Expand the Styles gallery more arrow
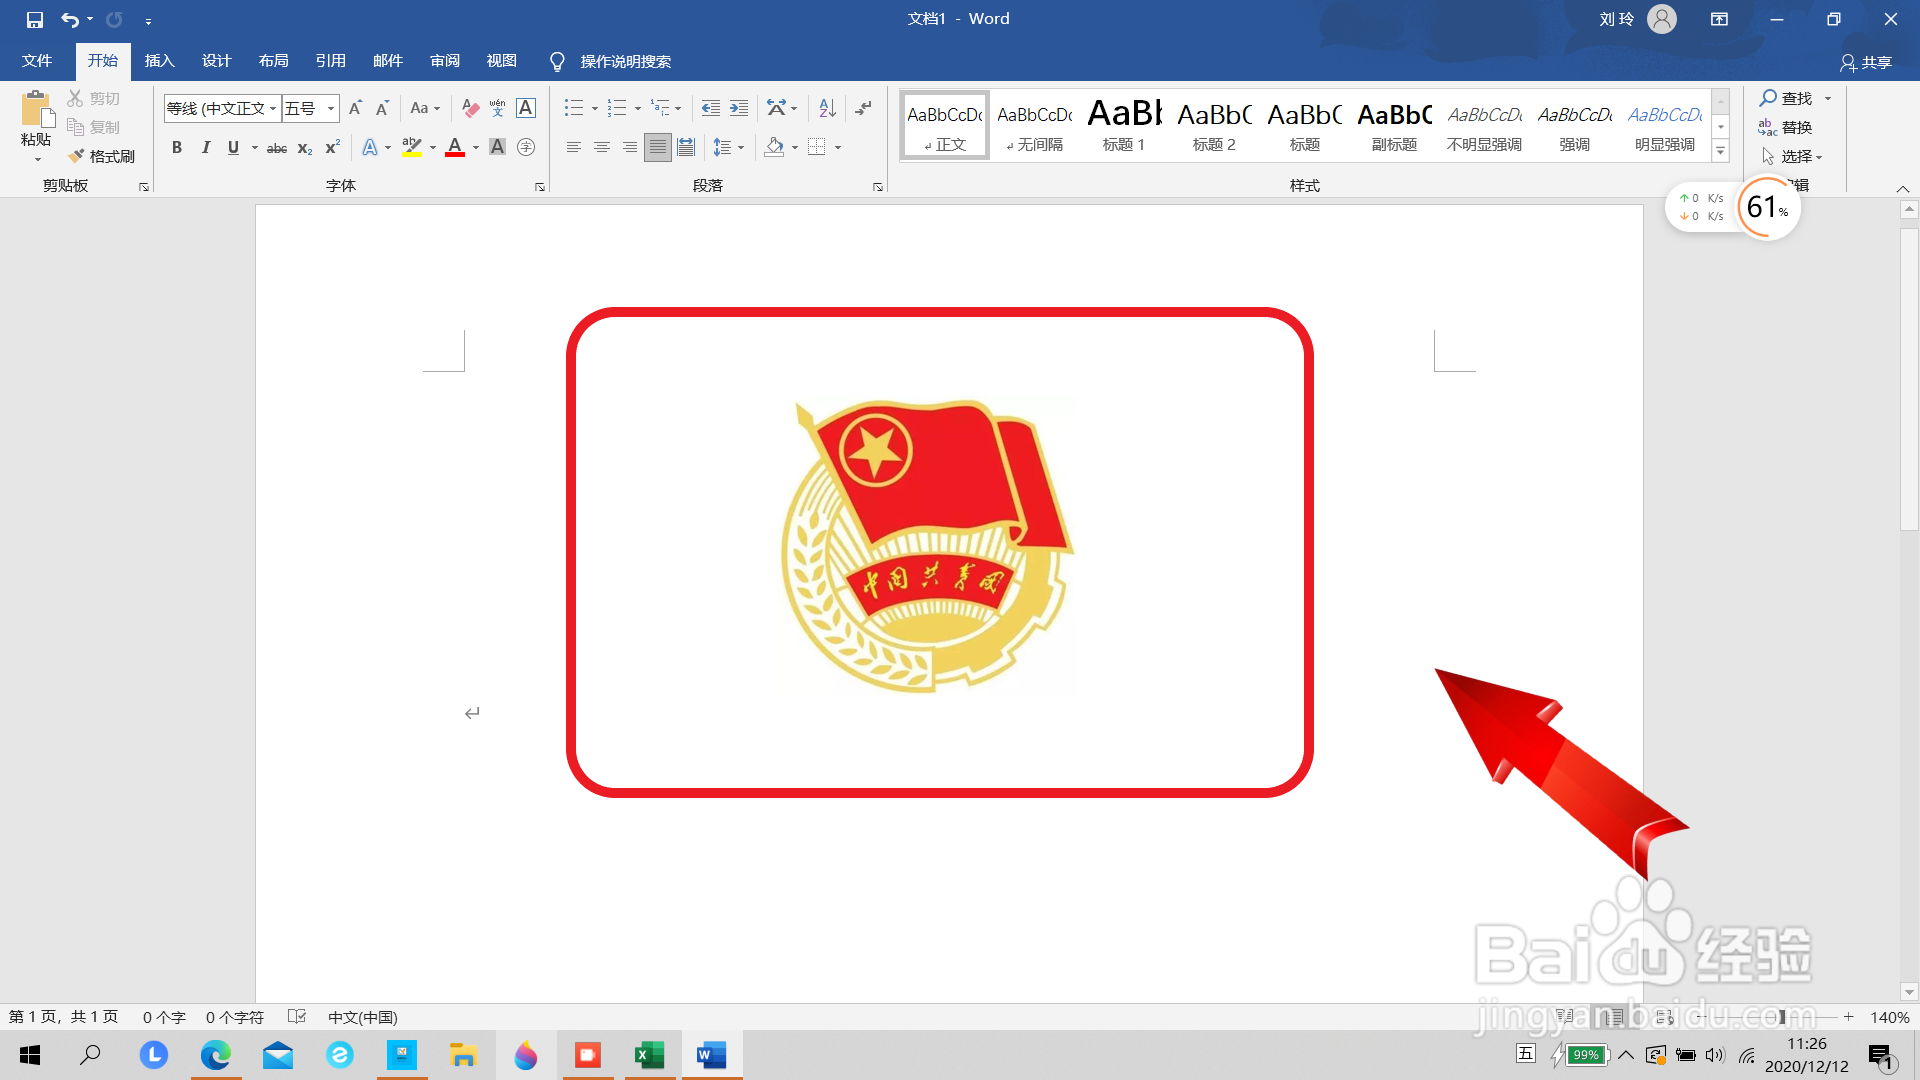1920x1080 pixels. [1721, 152]
